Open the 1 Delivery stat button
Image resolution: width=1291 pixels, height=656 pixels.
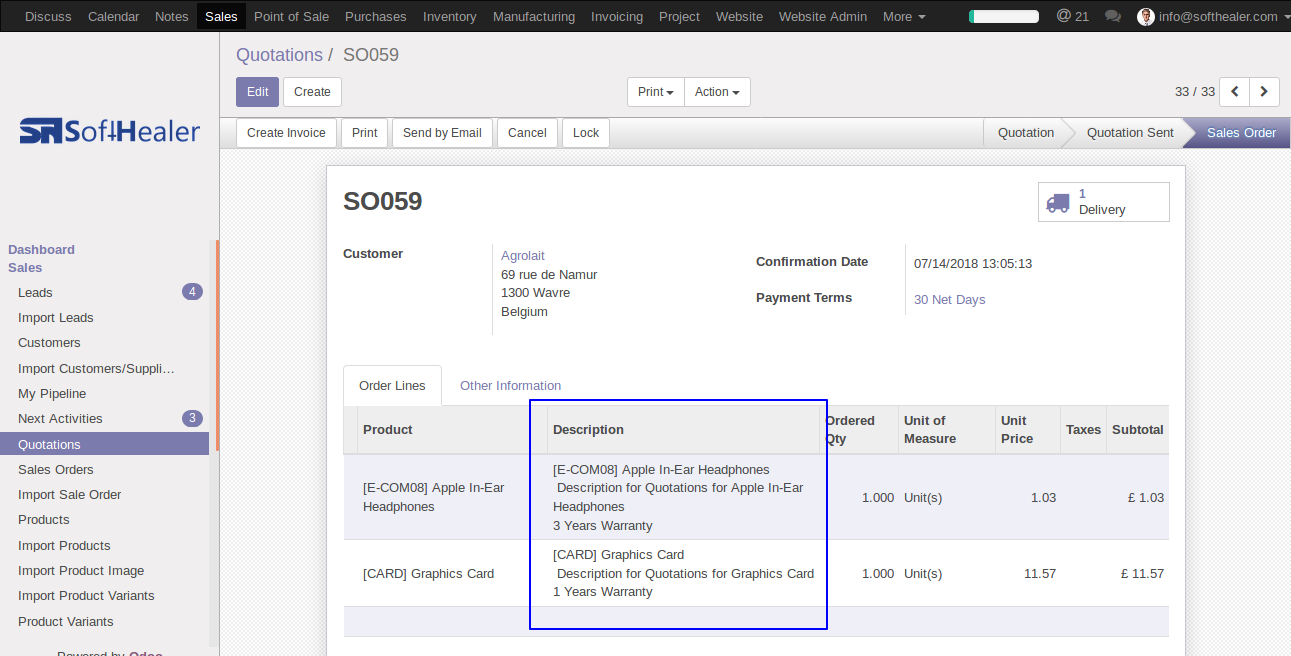pyautogui.click(x=1104, y=202)
